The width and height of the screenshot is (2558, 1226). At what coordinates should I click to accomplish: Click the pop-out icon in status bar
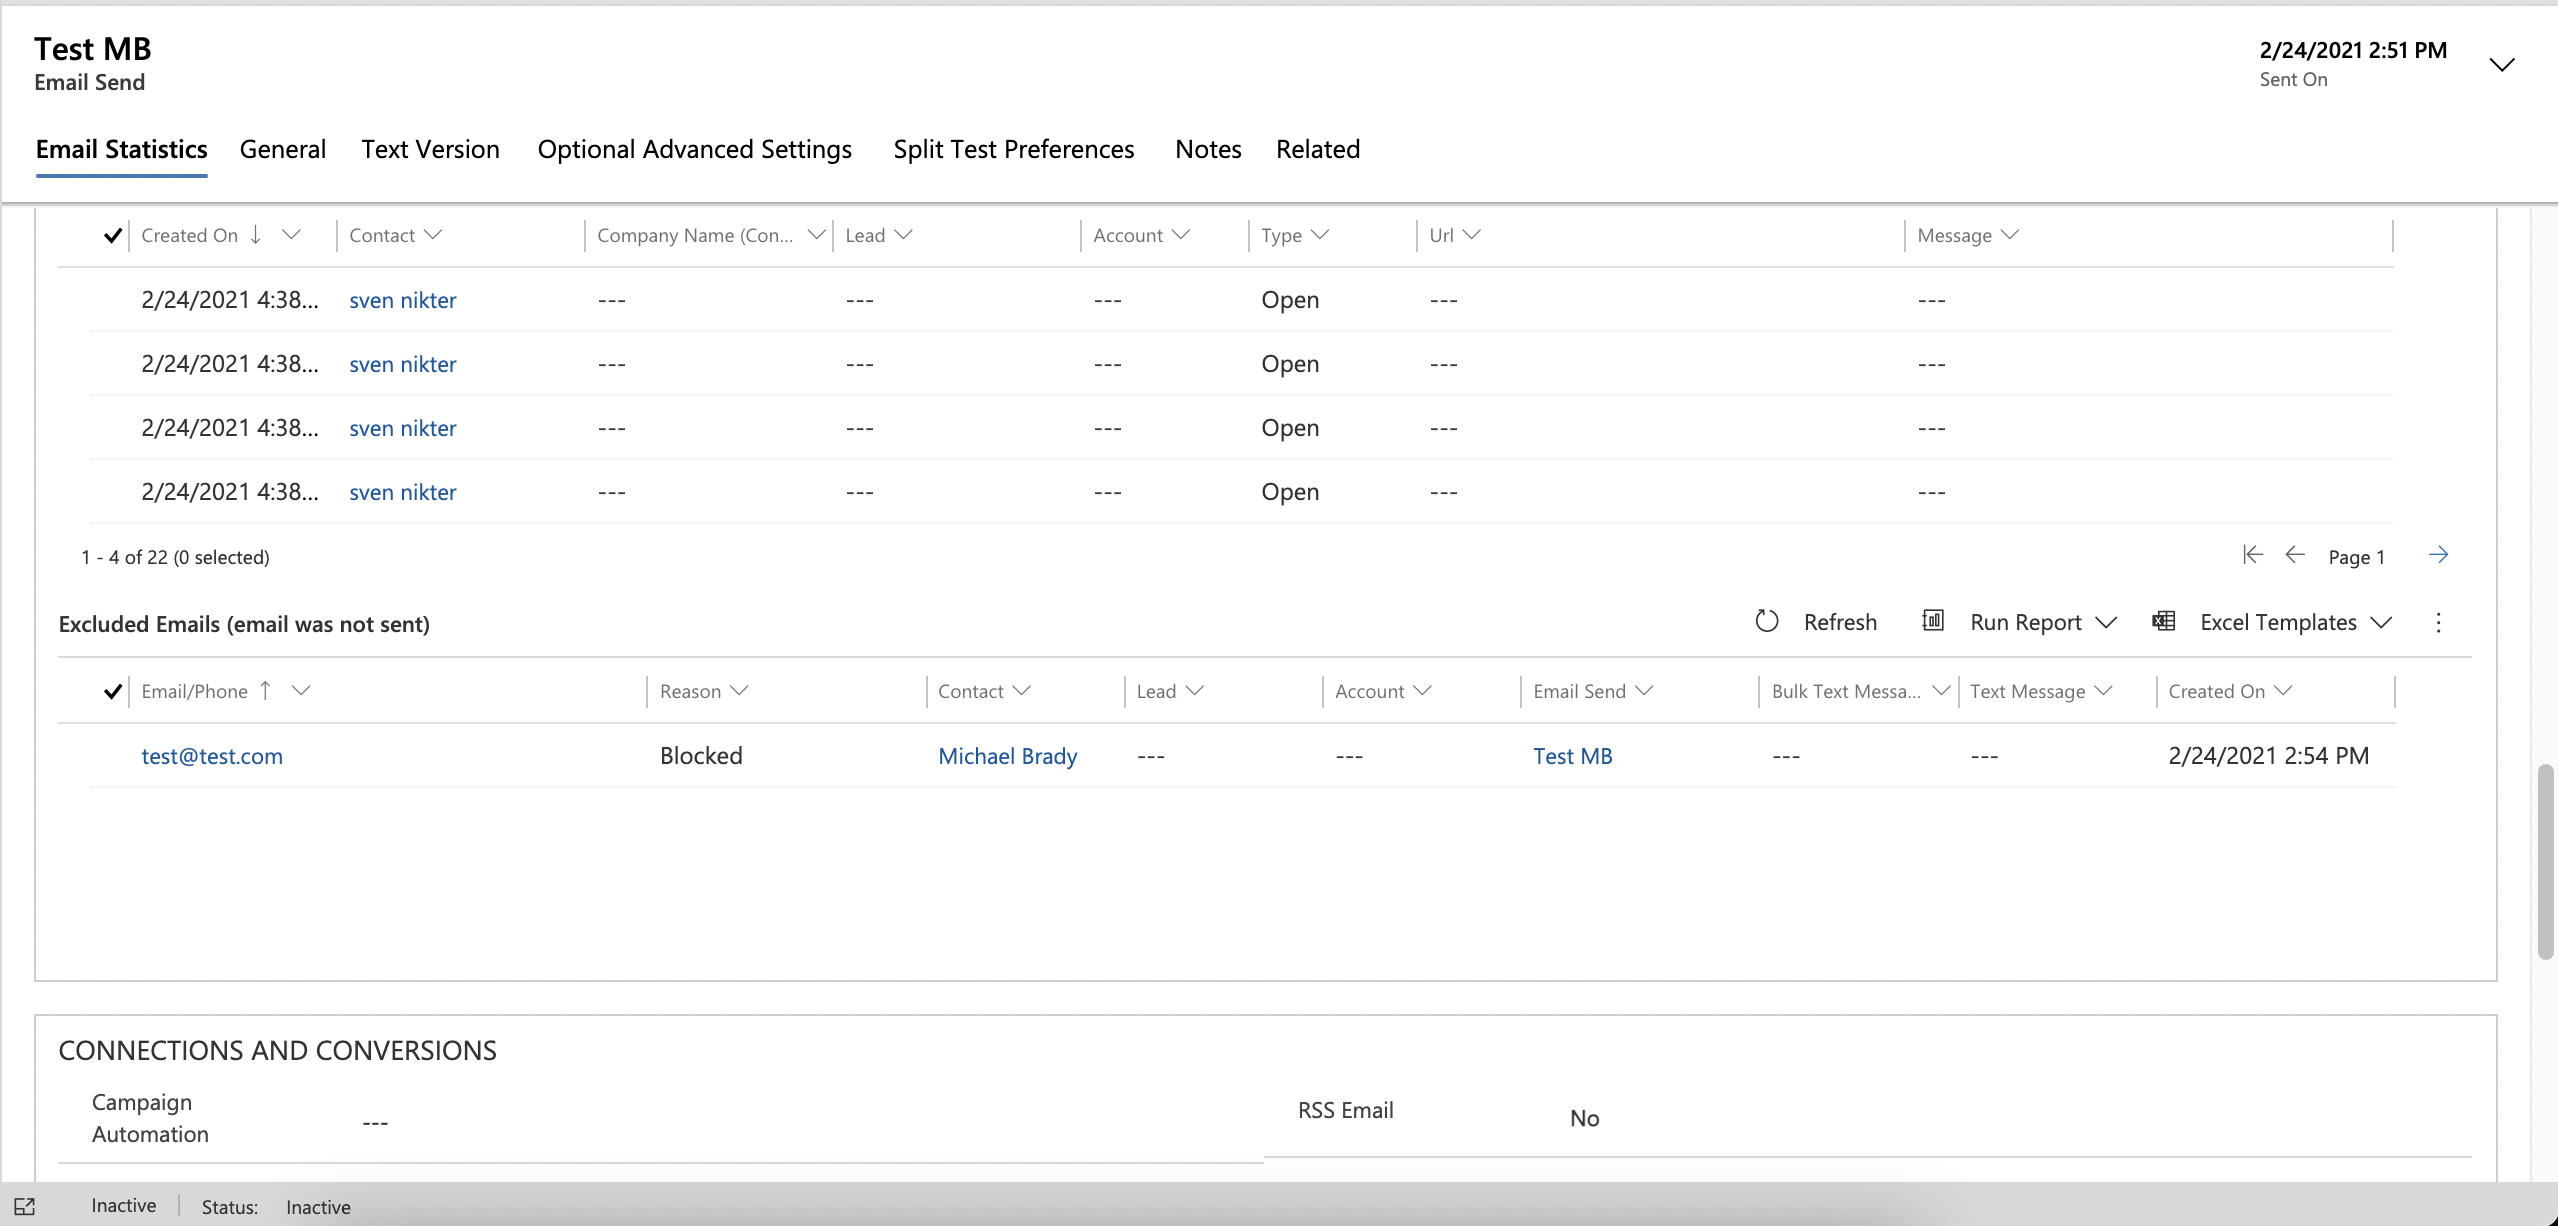click(x=25, y=1207)
